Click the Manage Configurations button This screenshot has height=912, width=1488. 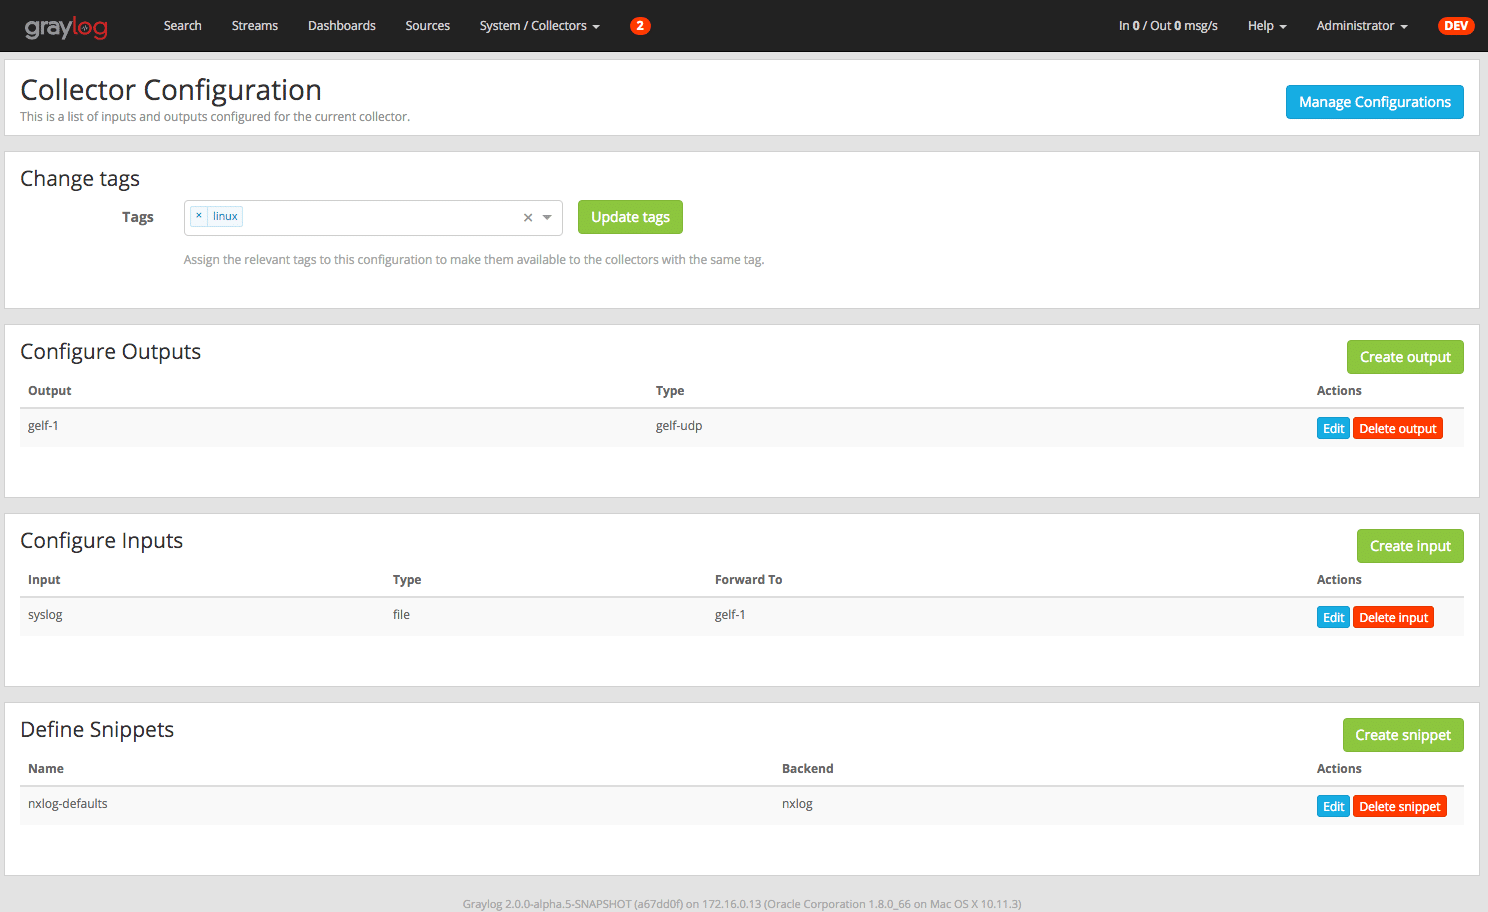(1374, 102)
